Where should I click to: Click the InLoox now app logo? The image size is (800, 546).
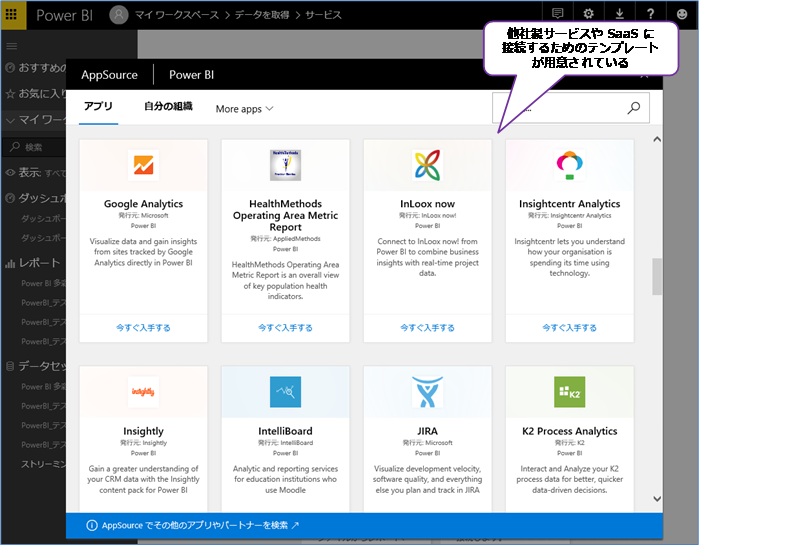[x=427, y=165]
